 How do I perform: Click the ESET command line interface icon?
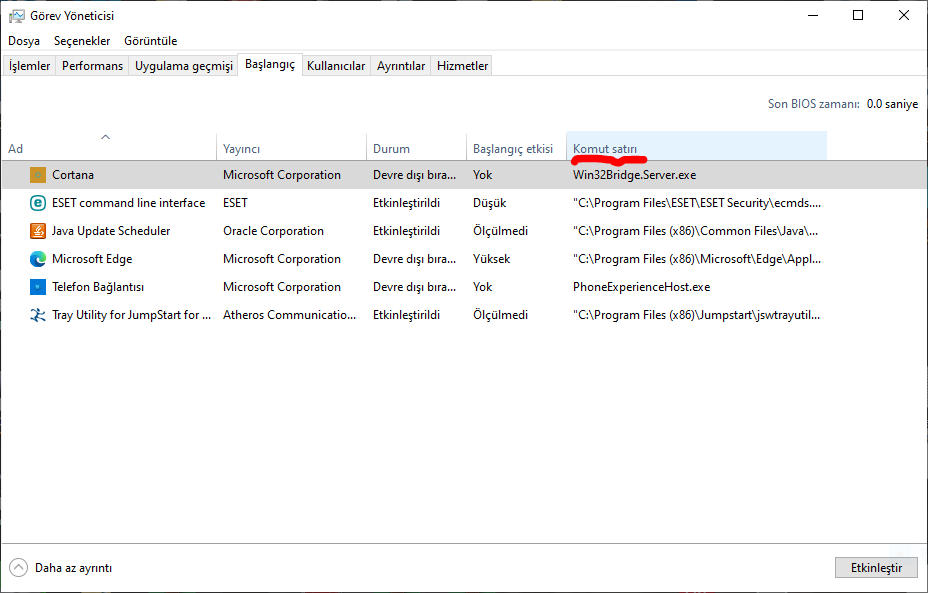pos(38,203)
